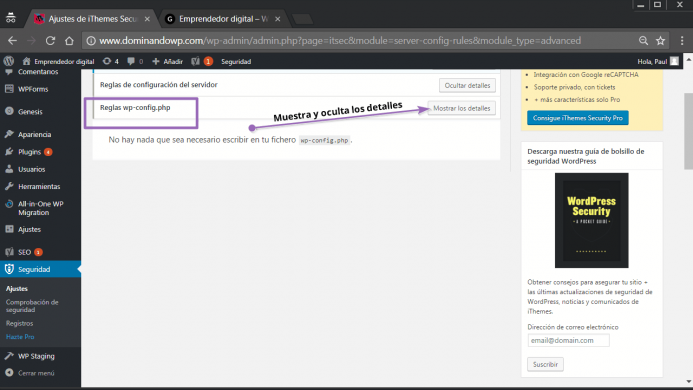
Task: Click Reglas de configuración del servidor heading
Action: tap(159, 84)
